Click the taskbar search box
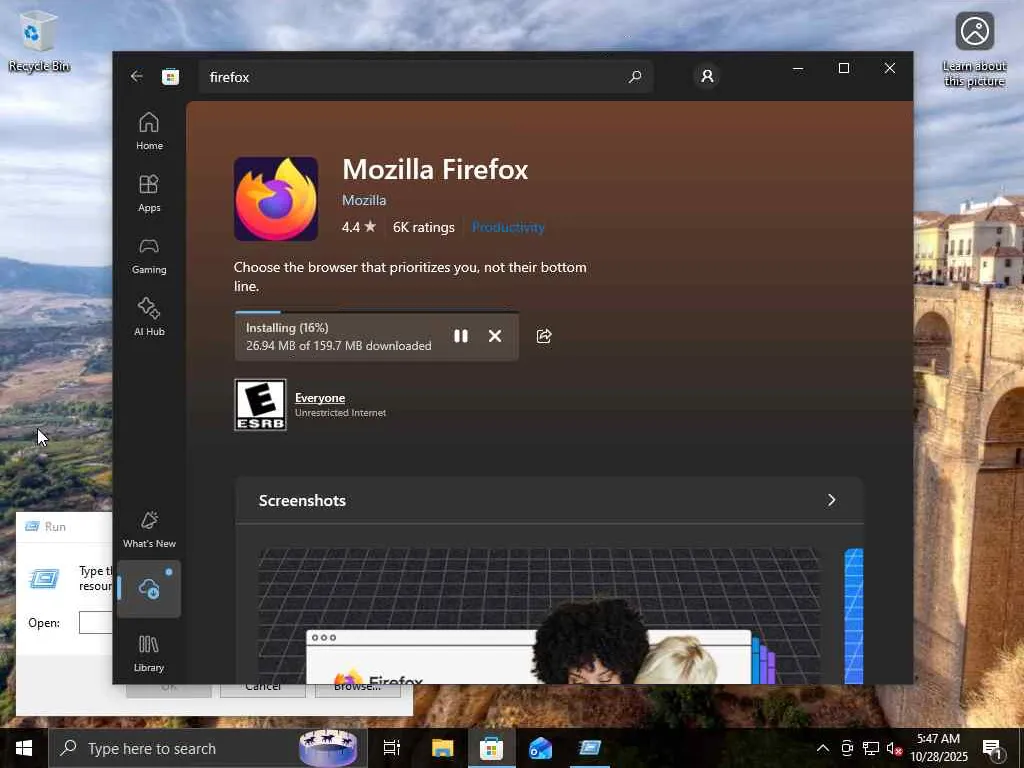Image resolution: width=1024 pixels, height=768 pixels. pyautogui.click(x=208, y=748)
